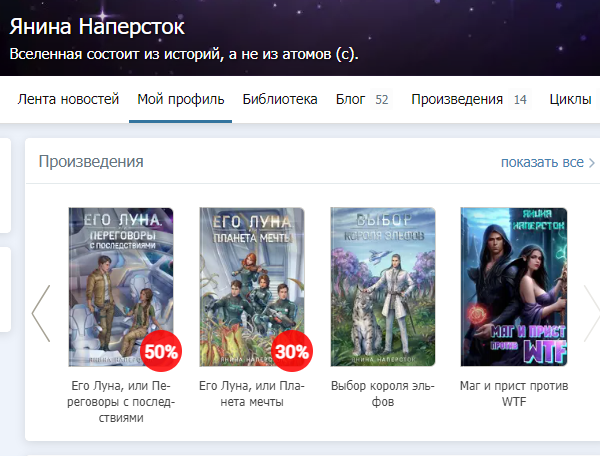Open the Выбор короля эльфов cover
The image size is (600, 456).
click(x=383, y=287)
